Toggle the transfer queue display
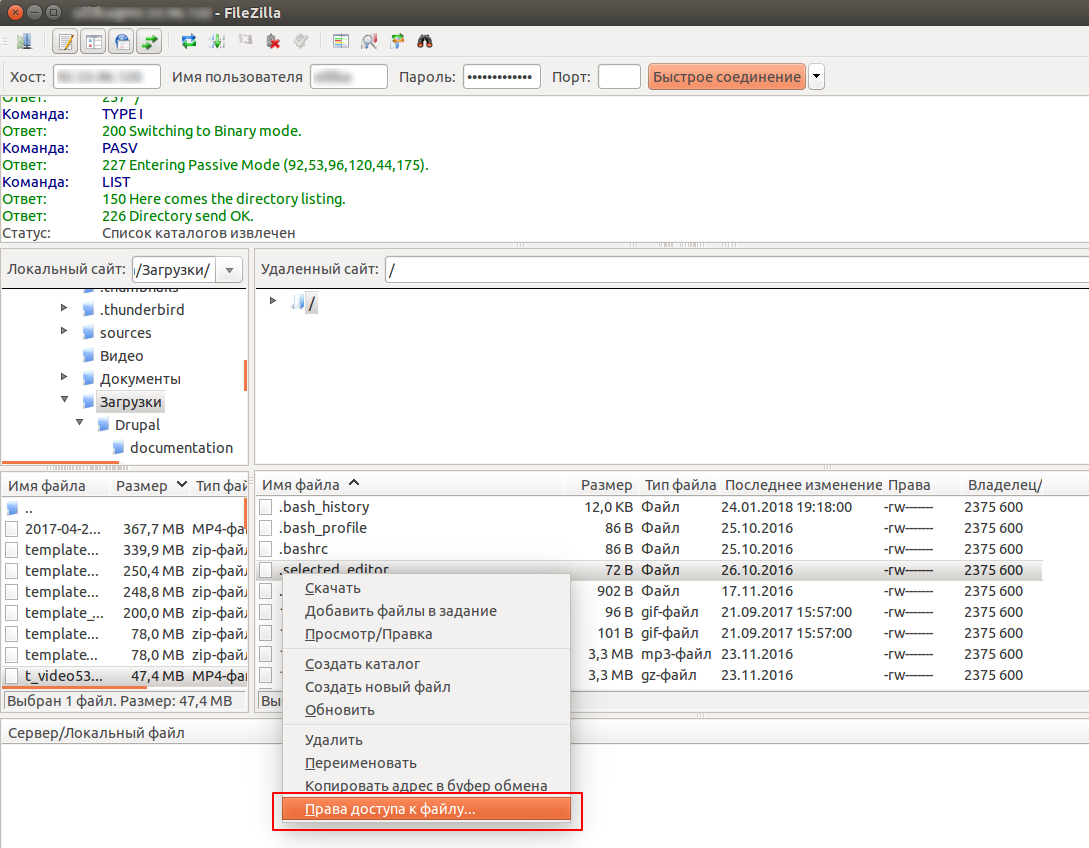The image size is (1089, 848). coord(150,42)
